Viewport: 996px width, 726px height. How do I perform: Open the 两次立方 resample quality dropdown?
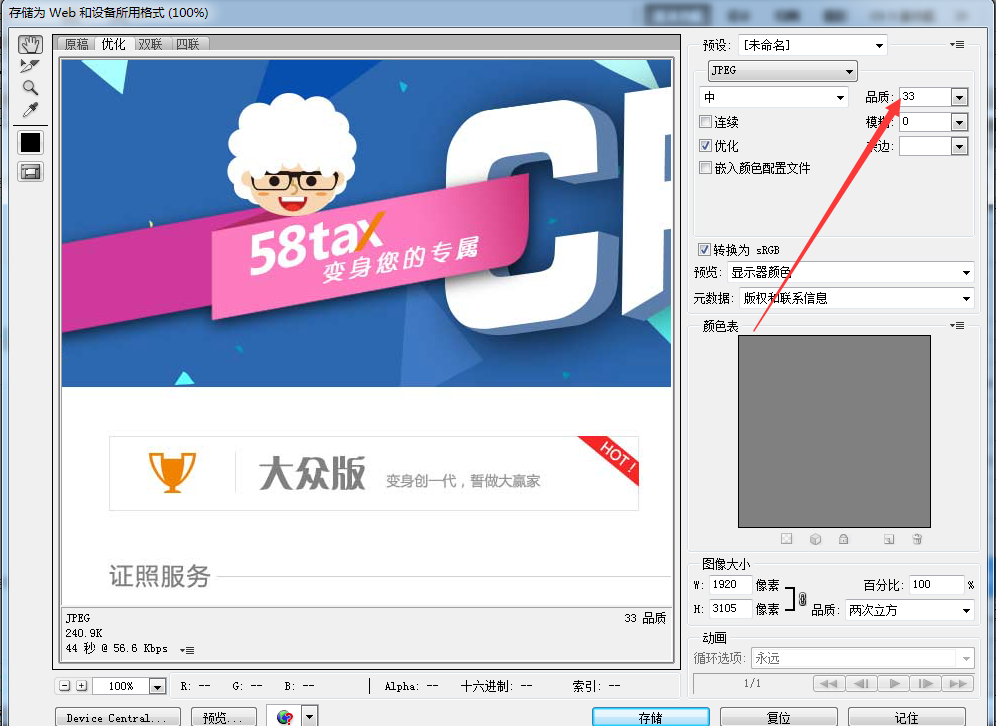910,610
